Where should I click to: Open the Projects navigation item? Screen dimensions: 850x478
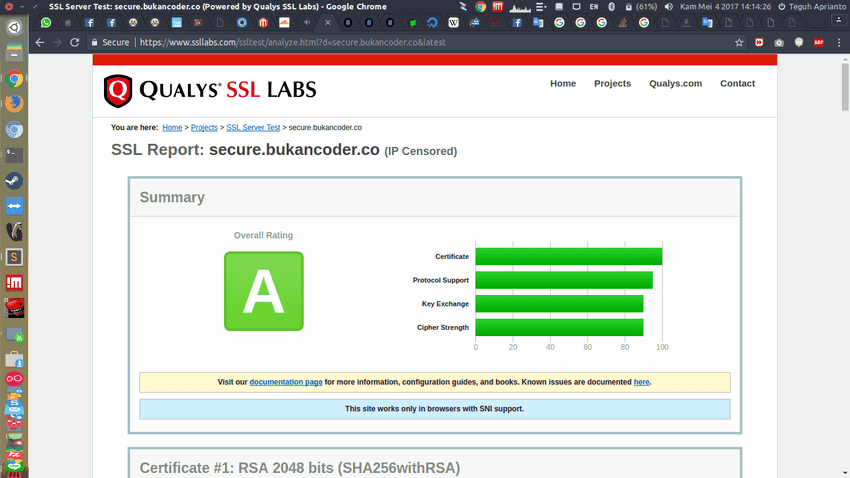point(612,83)
